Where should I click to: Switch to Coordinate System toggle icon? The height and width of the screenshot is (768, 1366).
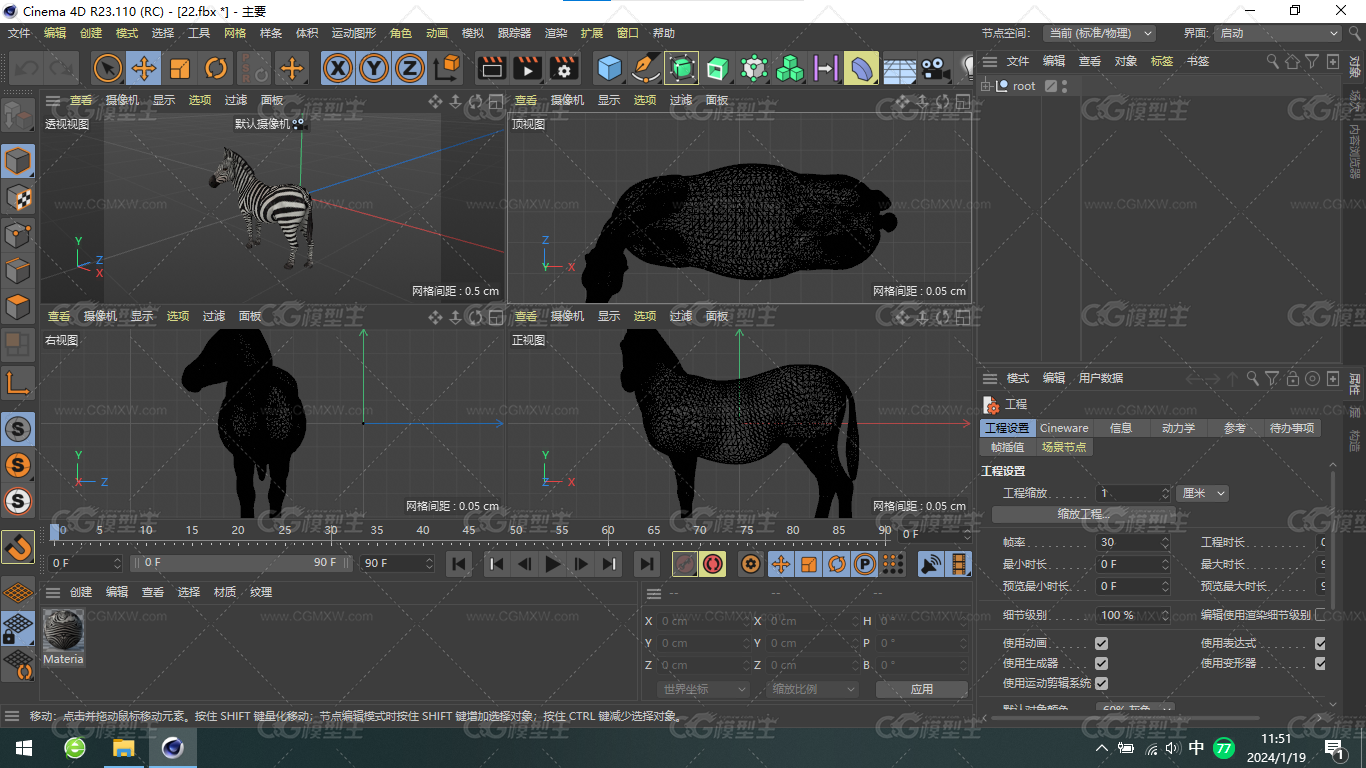coord(447,68)
